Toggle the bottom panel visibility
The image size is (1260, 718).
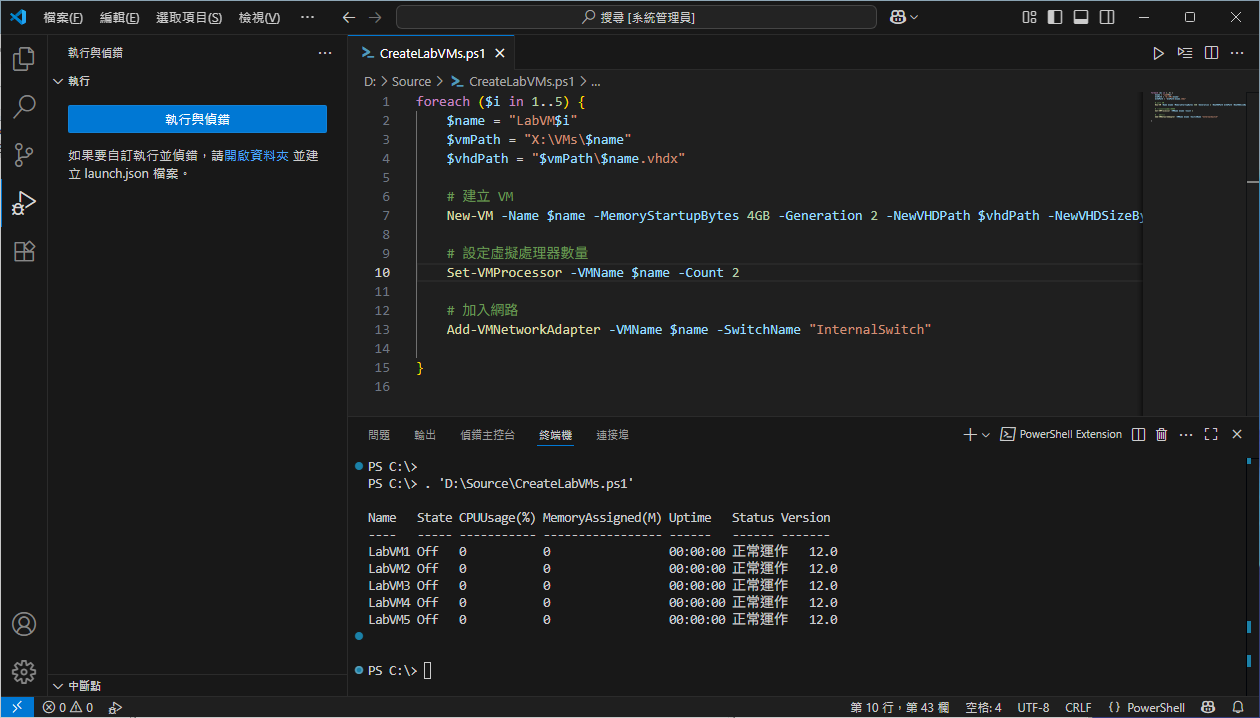pos(1080,17)
